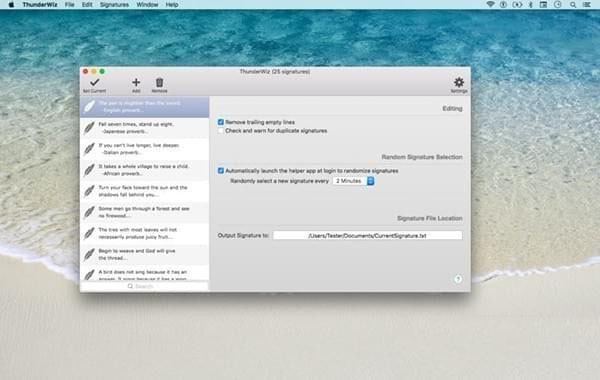600x380 pixels.
Task: Click the help question mark button
Action: 458,279
